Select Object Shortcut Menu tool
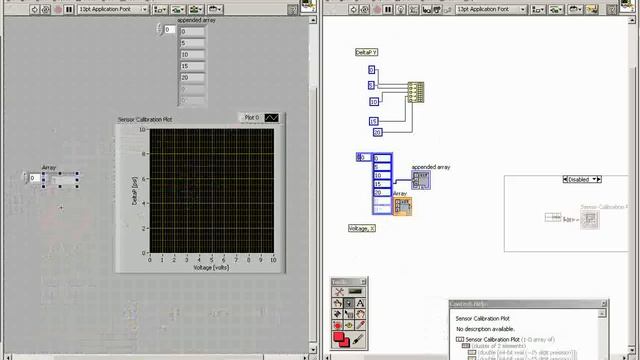 (349, 314)
